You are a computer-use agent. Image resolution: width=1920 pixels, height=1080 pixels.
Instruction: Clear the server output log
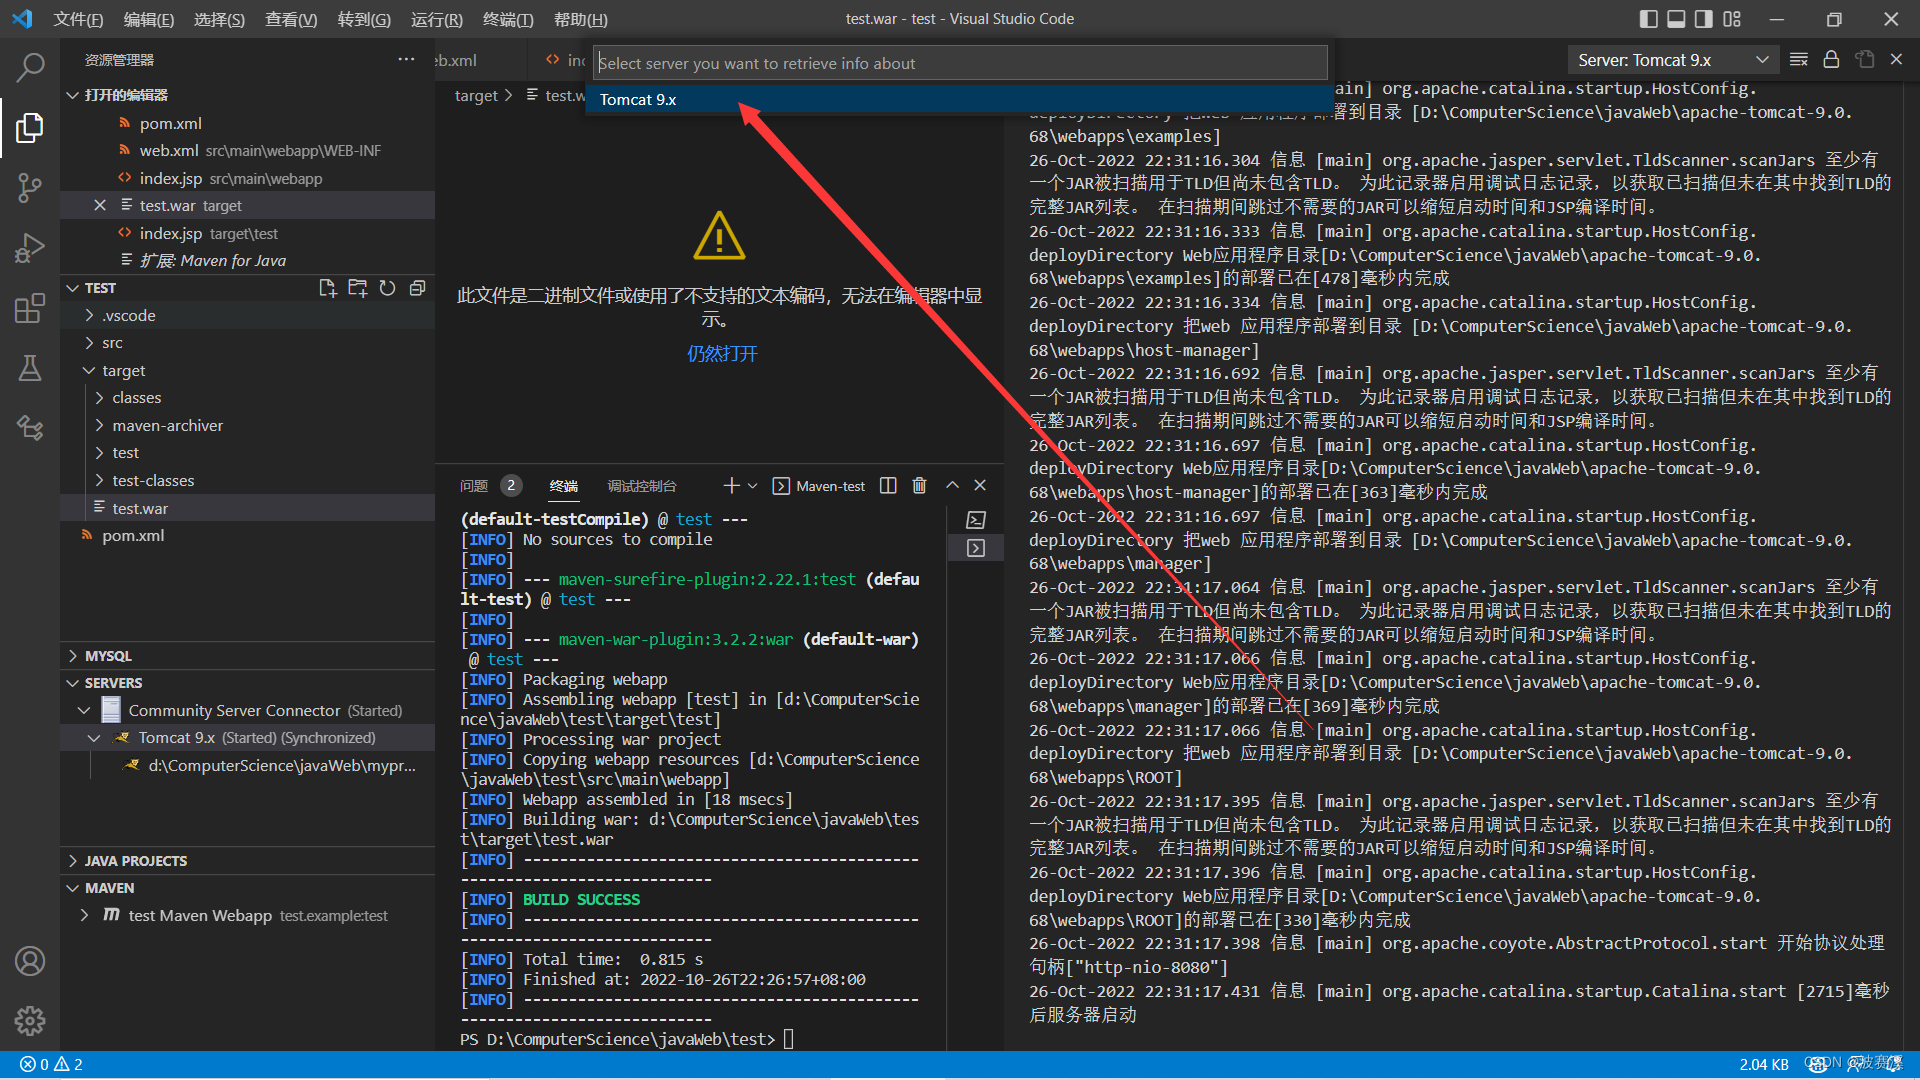coord(1798,60)
